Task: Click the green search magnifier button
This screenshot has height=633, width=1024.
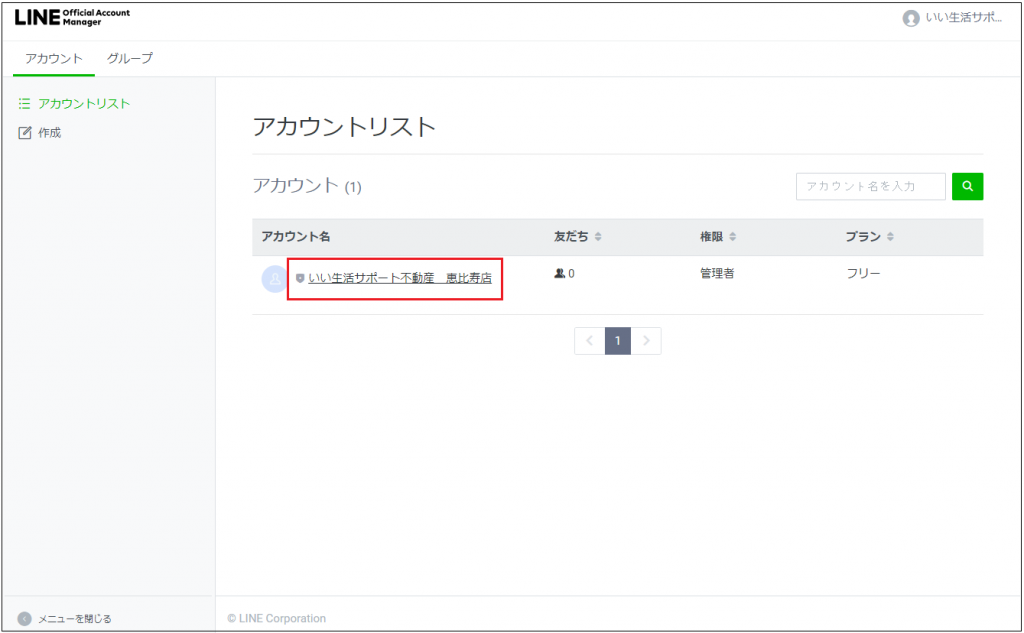Action: (967, 186)
